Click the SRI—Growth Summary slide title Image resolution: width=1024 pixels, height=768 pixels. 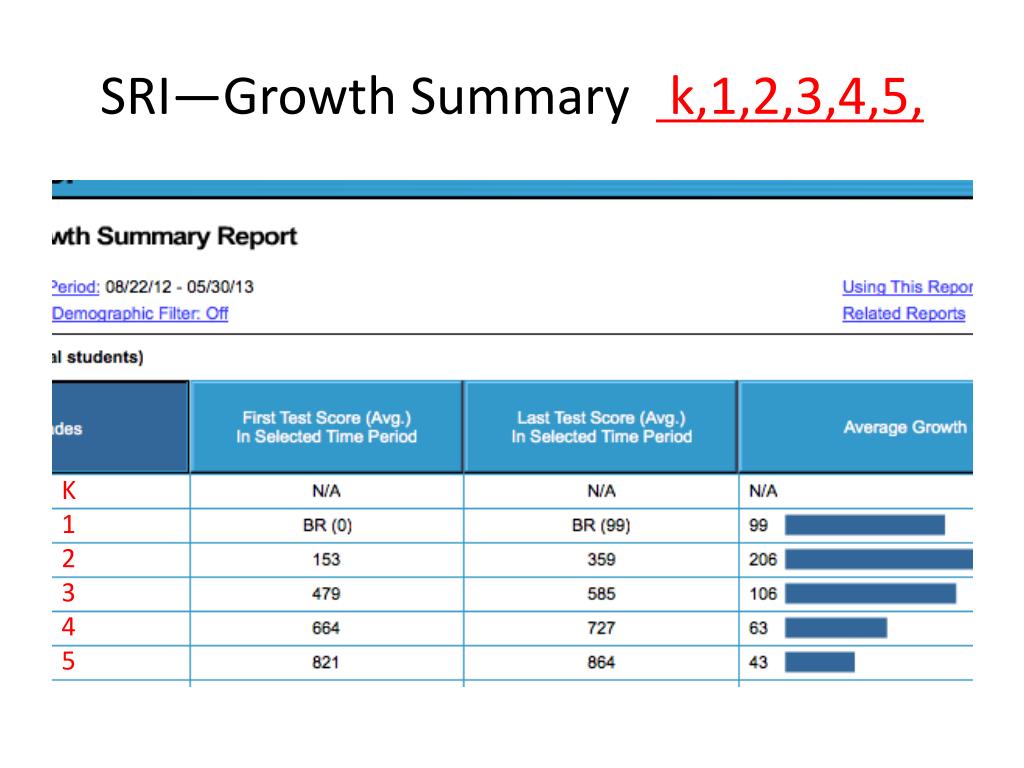pos(364,97)
